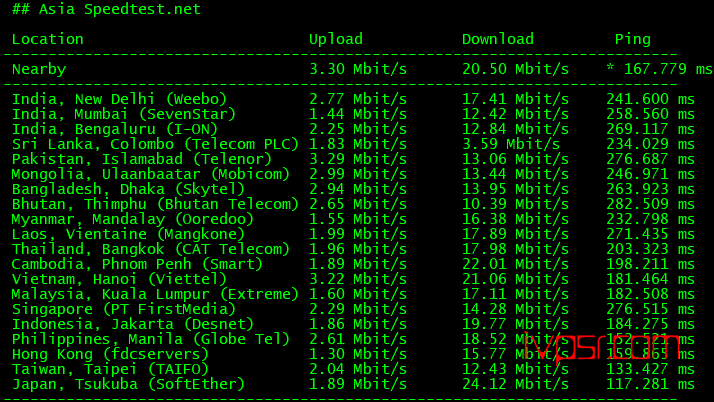
Task: Click the Upload column header
Action: tap(336, 39)
